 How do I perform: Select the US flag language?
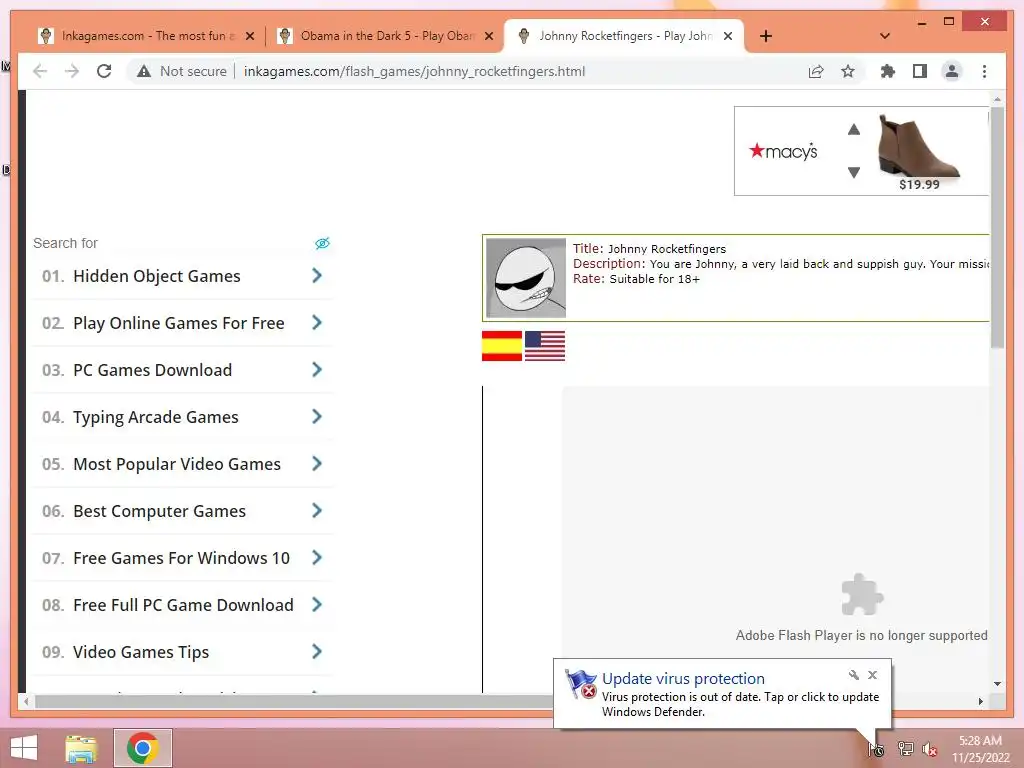545,346
